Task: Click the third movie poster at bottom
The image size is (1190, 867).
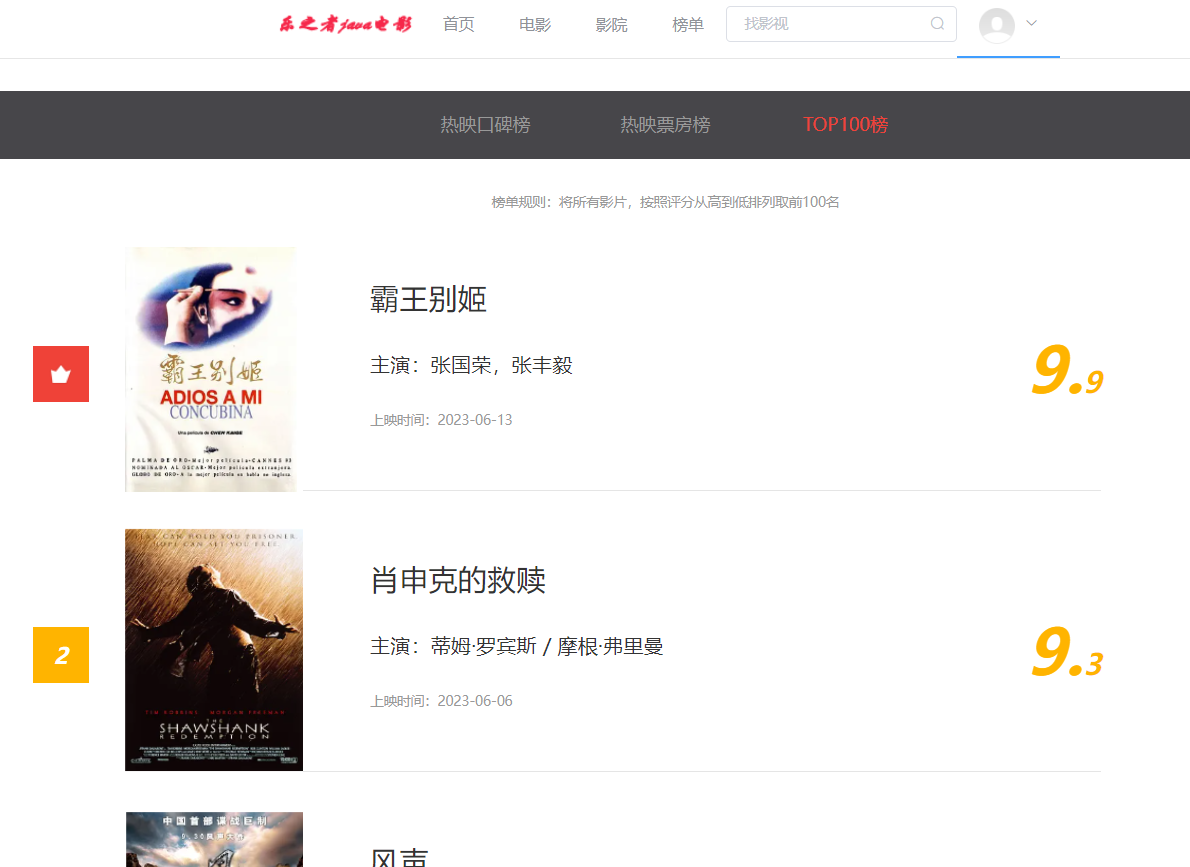Action: [x=214, y=838]
